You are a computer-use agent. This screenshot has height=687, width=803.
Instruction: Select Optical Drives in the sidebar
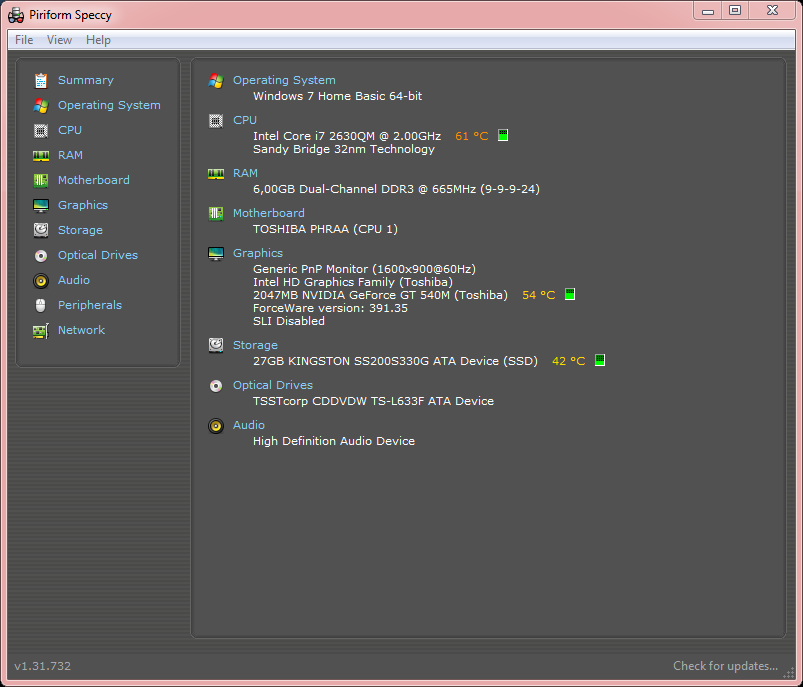click(x=97, y=255)
